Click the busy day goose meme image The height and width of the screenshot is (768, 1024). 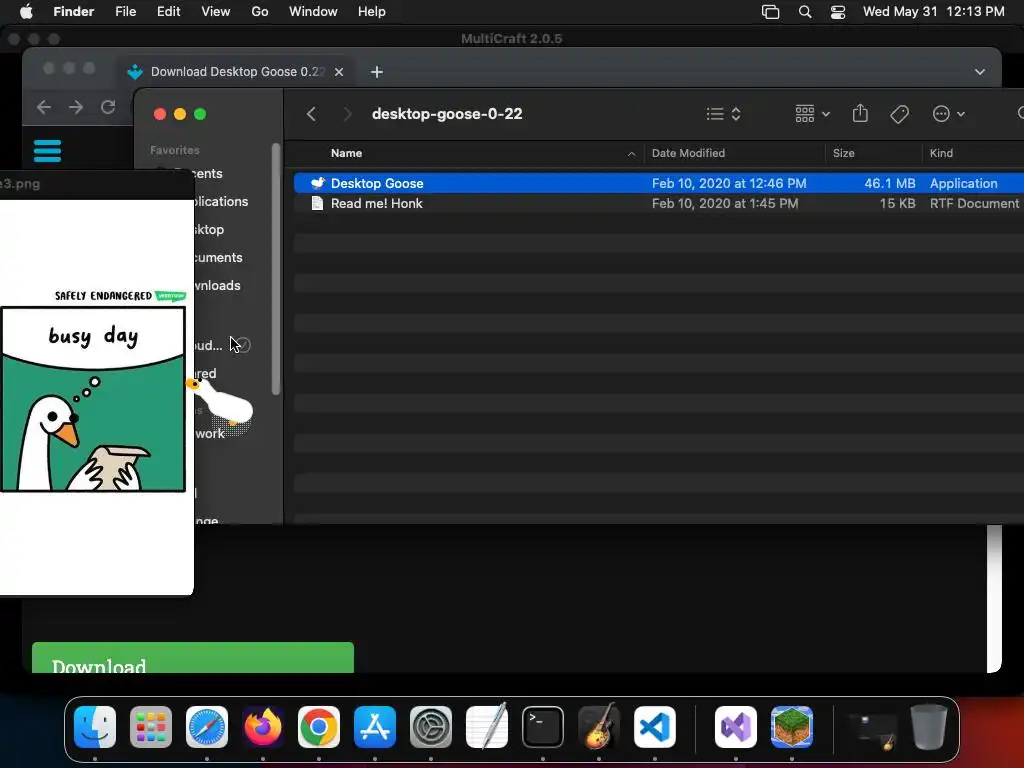[x=93, y=399]
